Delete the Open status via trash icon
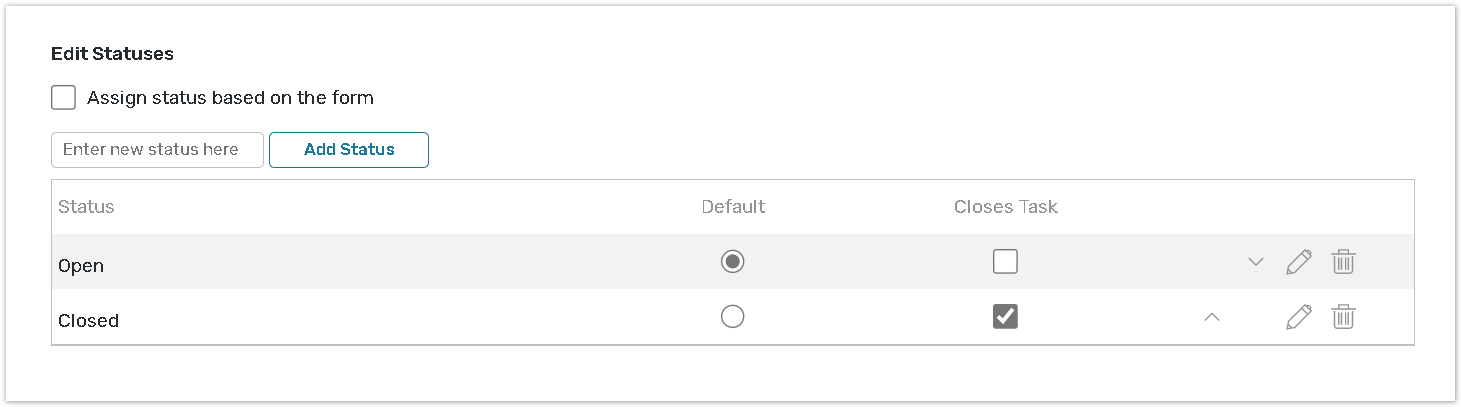The image size is (1461, 407). (x=1343, y=263)
